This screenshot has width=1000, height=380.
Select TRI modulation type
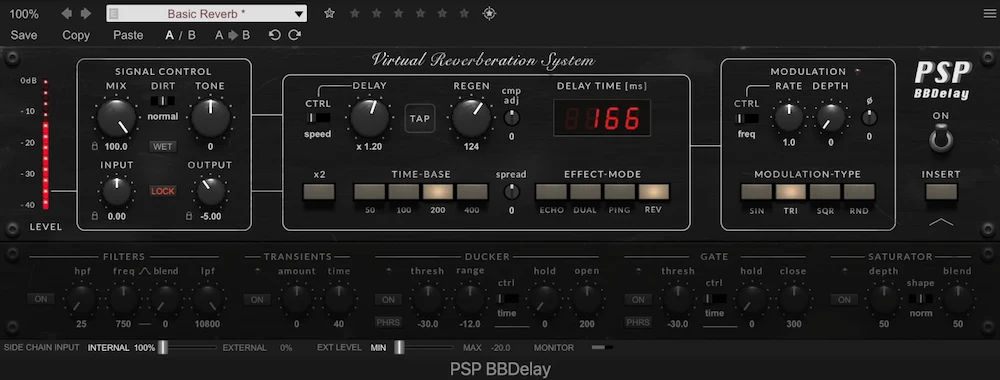pos(791,192)
